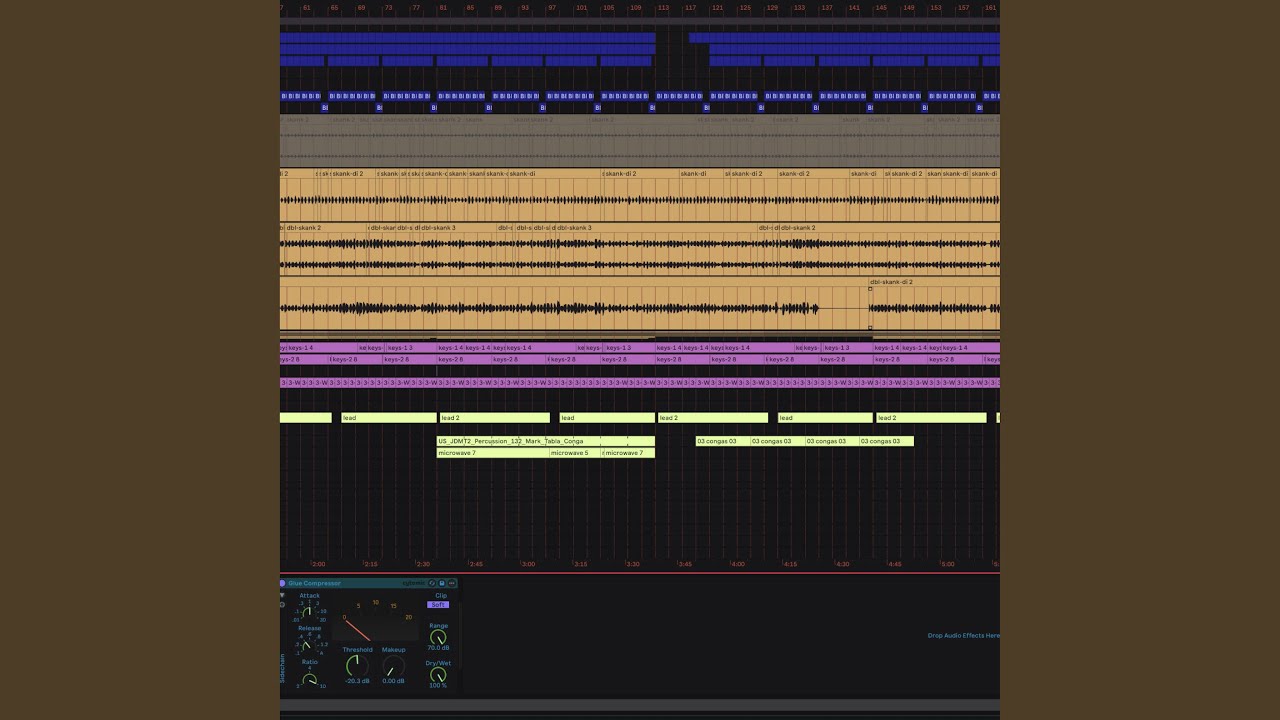
Task: Click the Makeup knob
Action: pyautogui.click(x=394, y=666)
